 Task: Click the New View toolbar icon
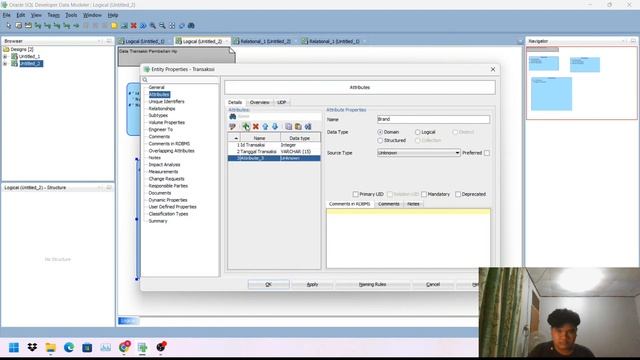[x=28, y=26]
